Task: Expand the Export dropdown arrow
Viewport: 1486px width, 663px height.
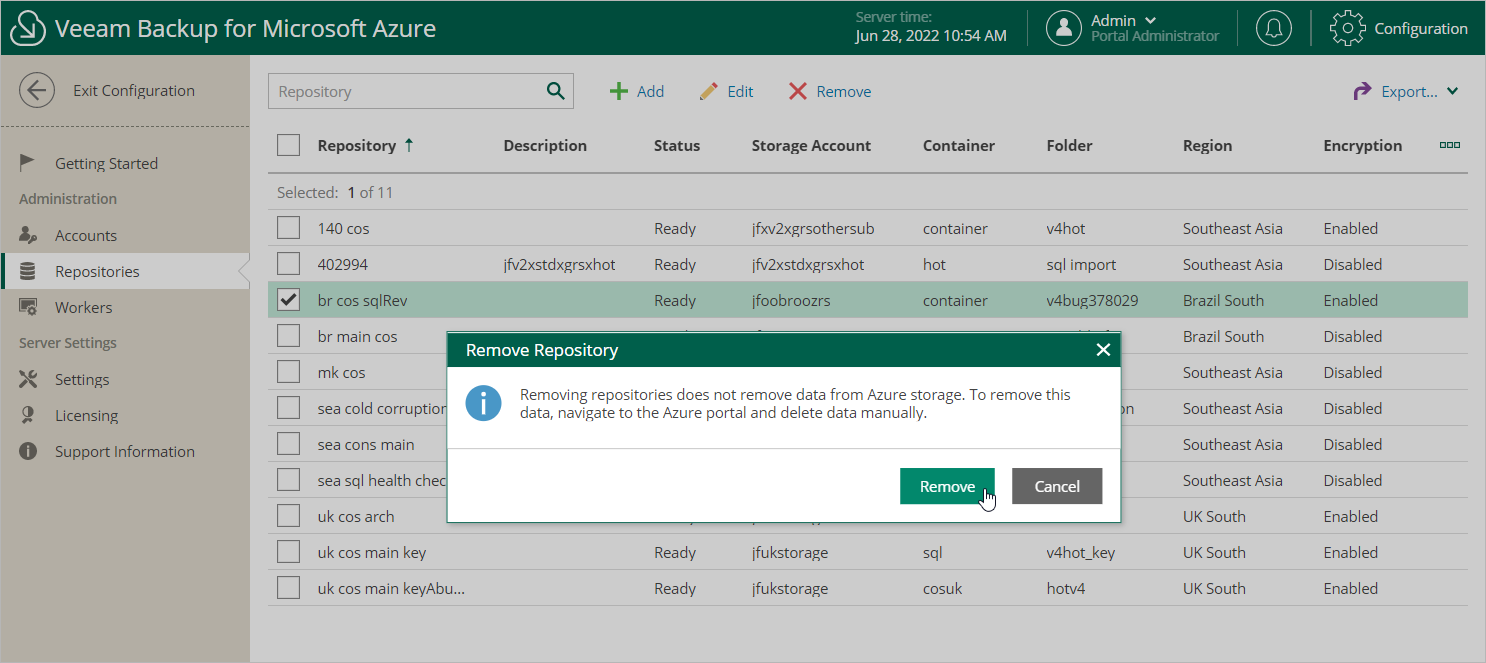Action: pos(1453,91)
